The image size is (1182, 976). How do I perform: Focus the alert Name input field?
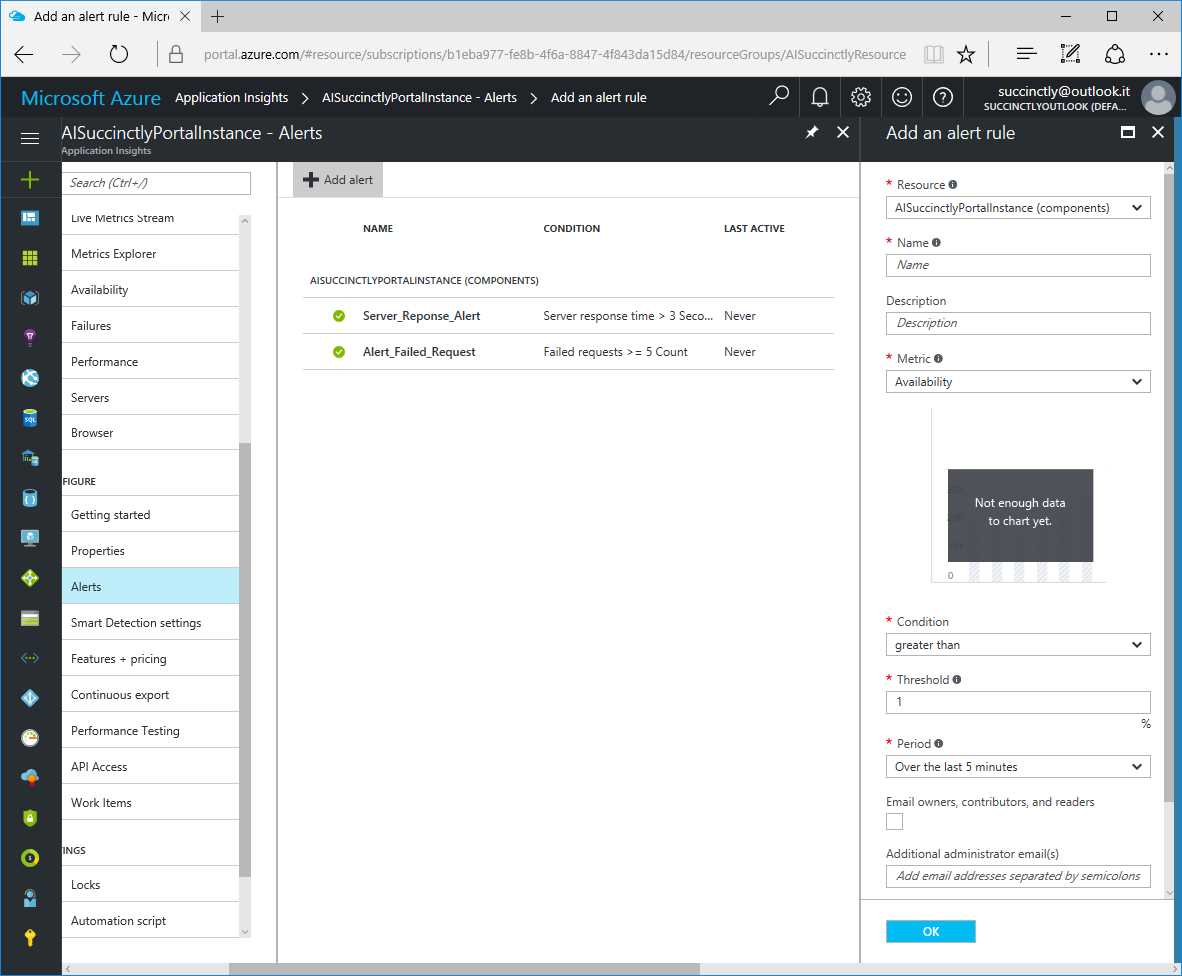(1018, 265)
